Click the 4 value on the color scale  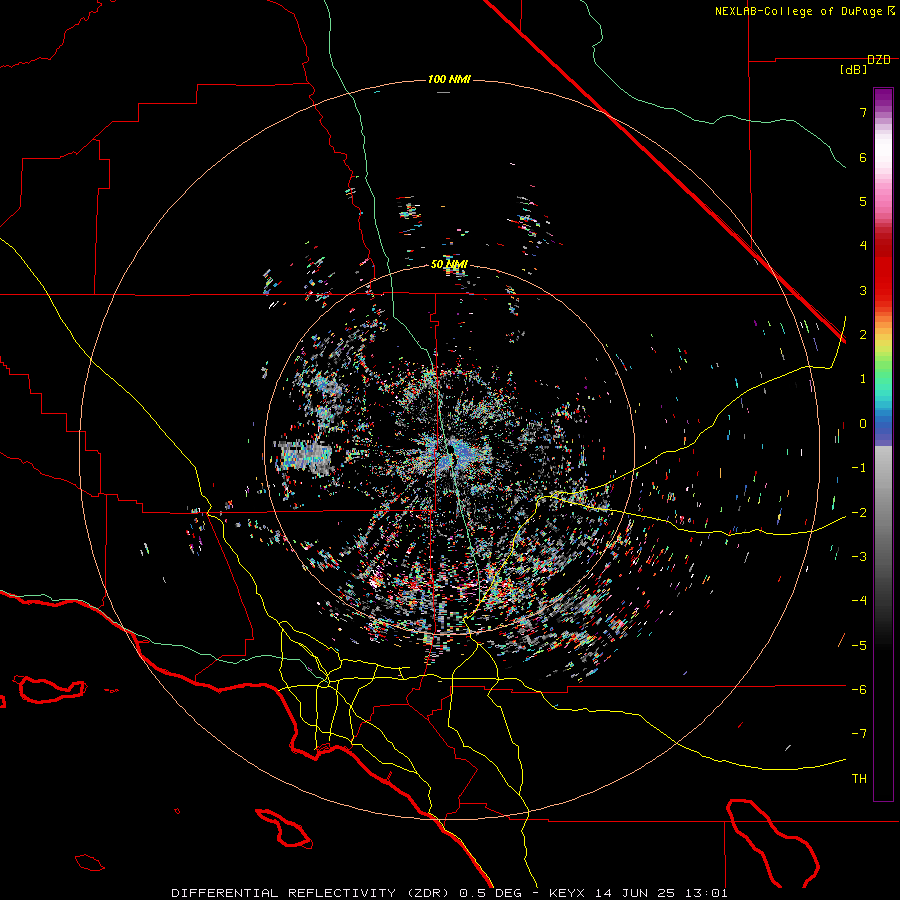[863, 246]
